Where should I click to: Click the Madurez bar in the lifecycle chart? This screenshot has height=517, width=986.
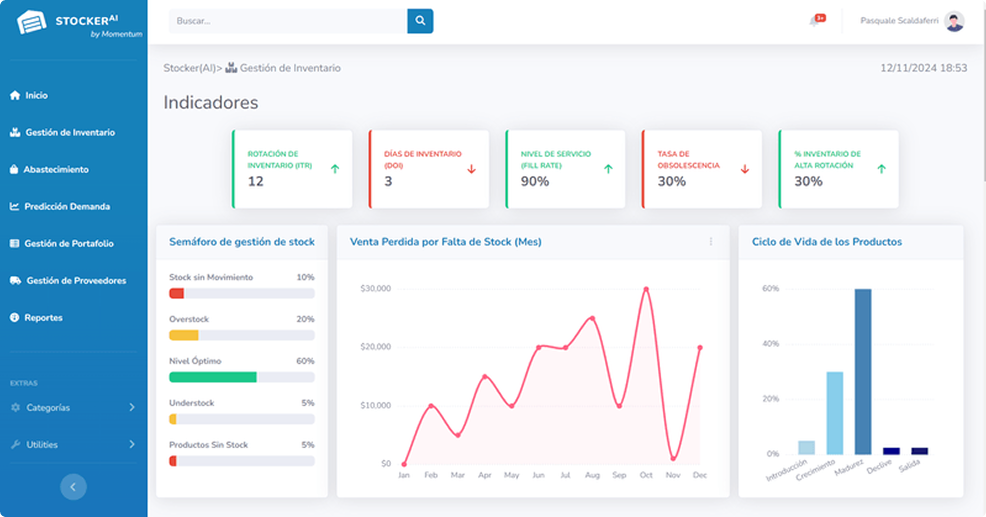862,371
